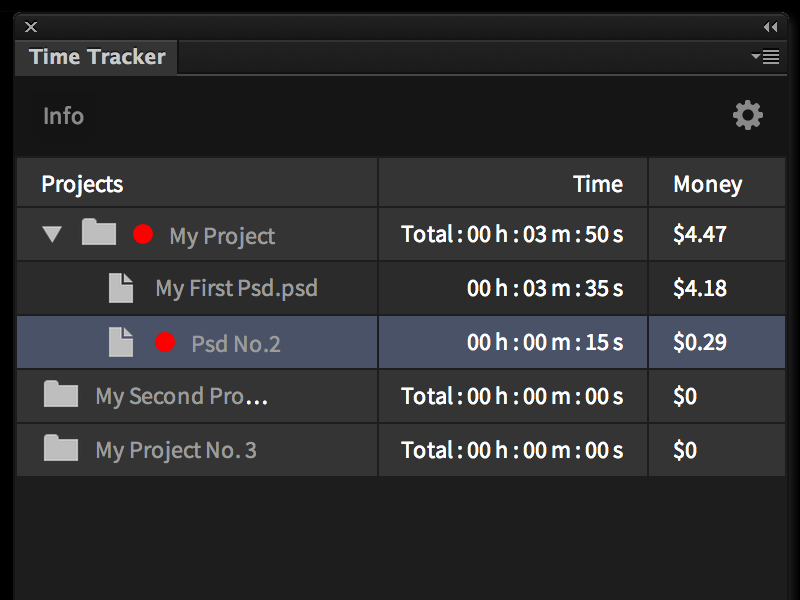
Task: Open the Time Tracker settings gear
Action: [747, 115]
